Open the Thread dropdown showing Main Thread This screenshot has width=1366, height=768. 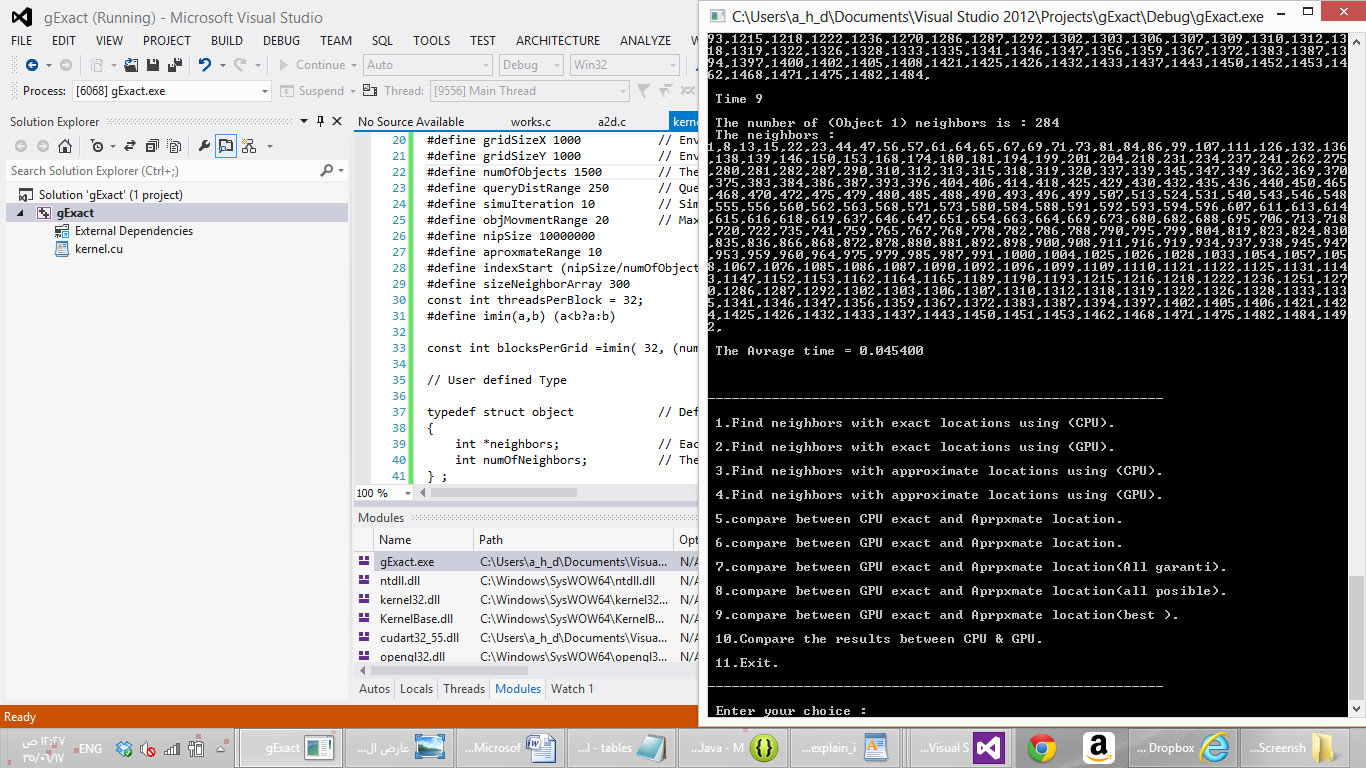(x=529, y=91)
